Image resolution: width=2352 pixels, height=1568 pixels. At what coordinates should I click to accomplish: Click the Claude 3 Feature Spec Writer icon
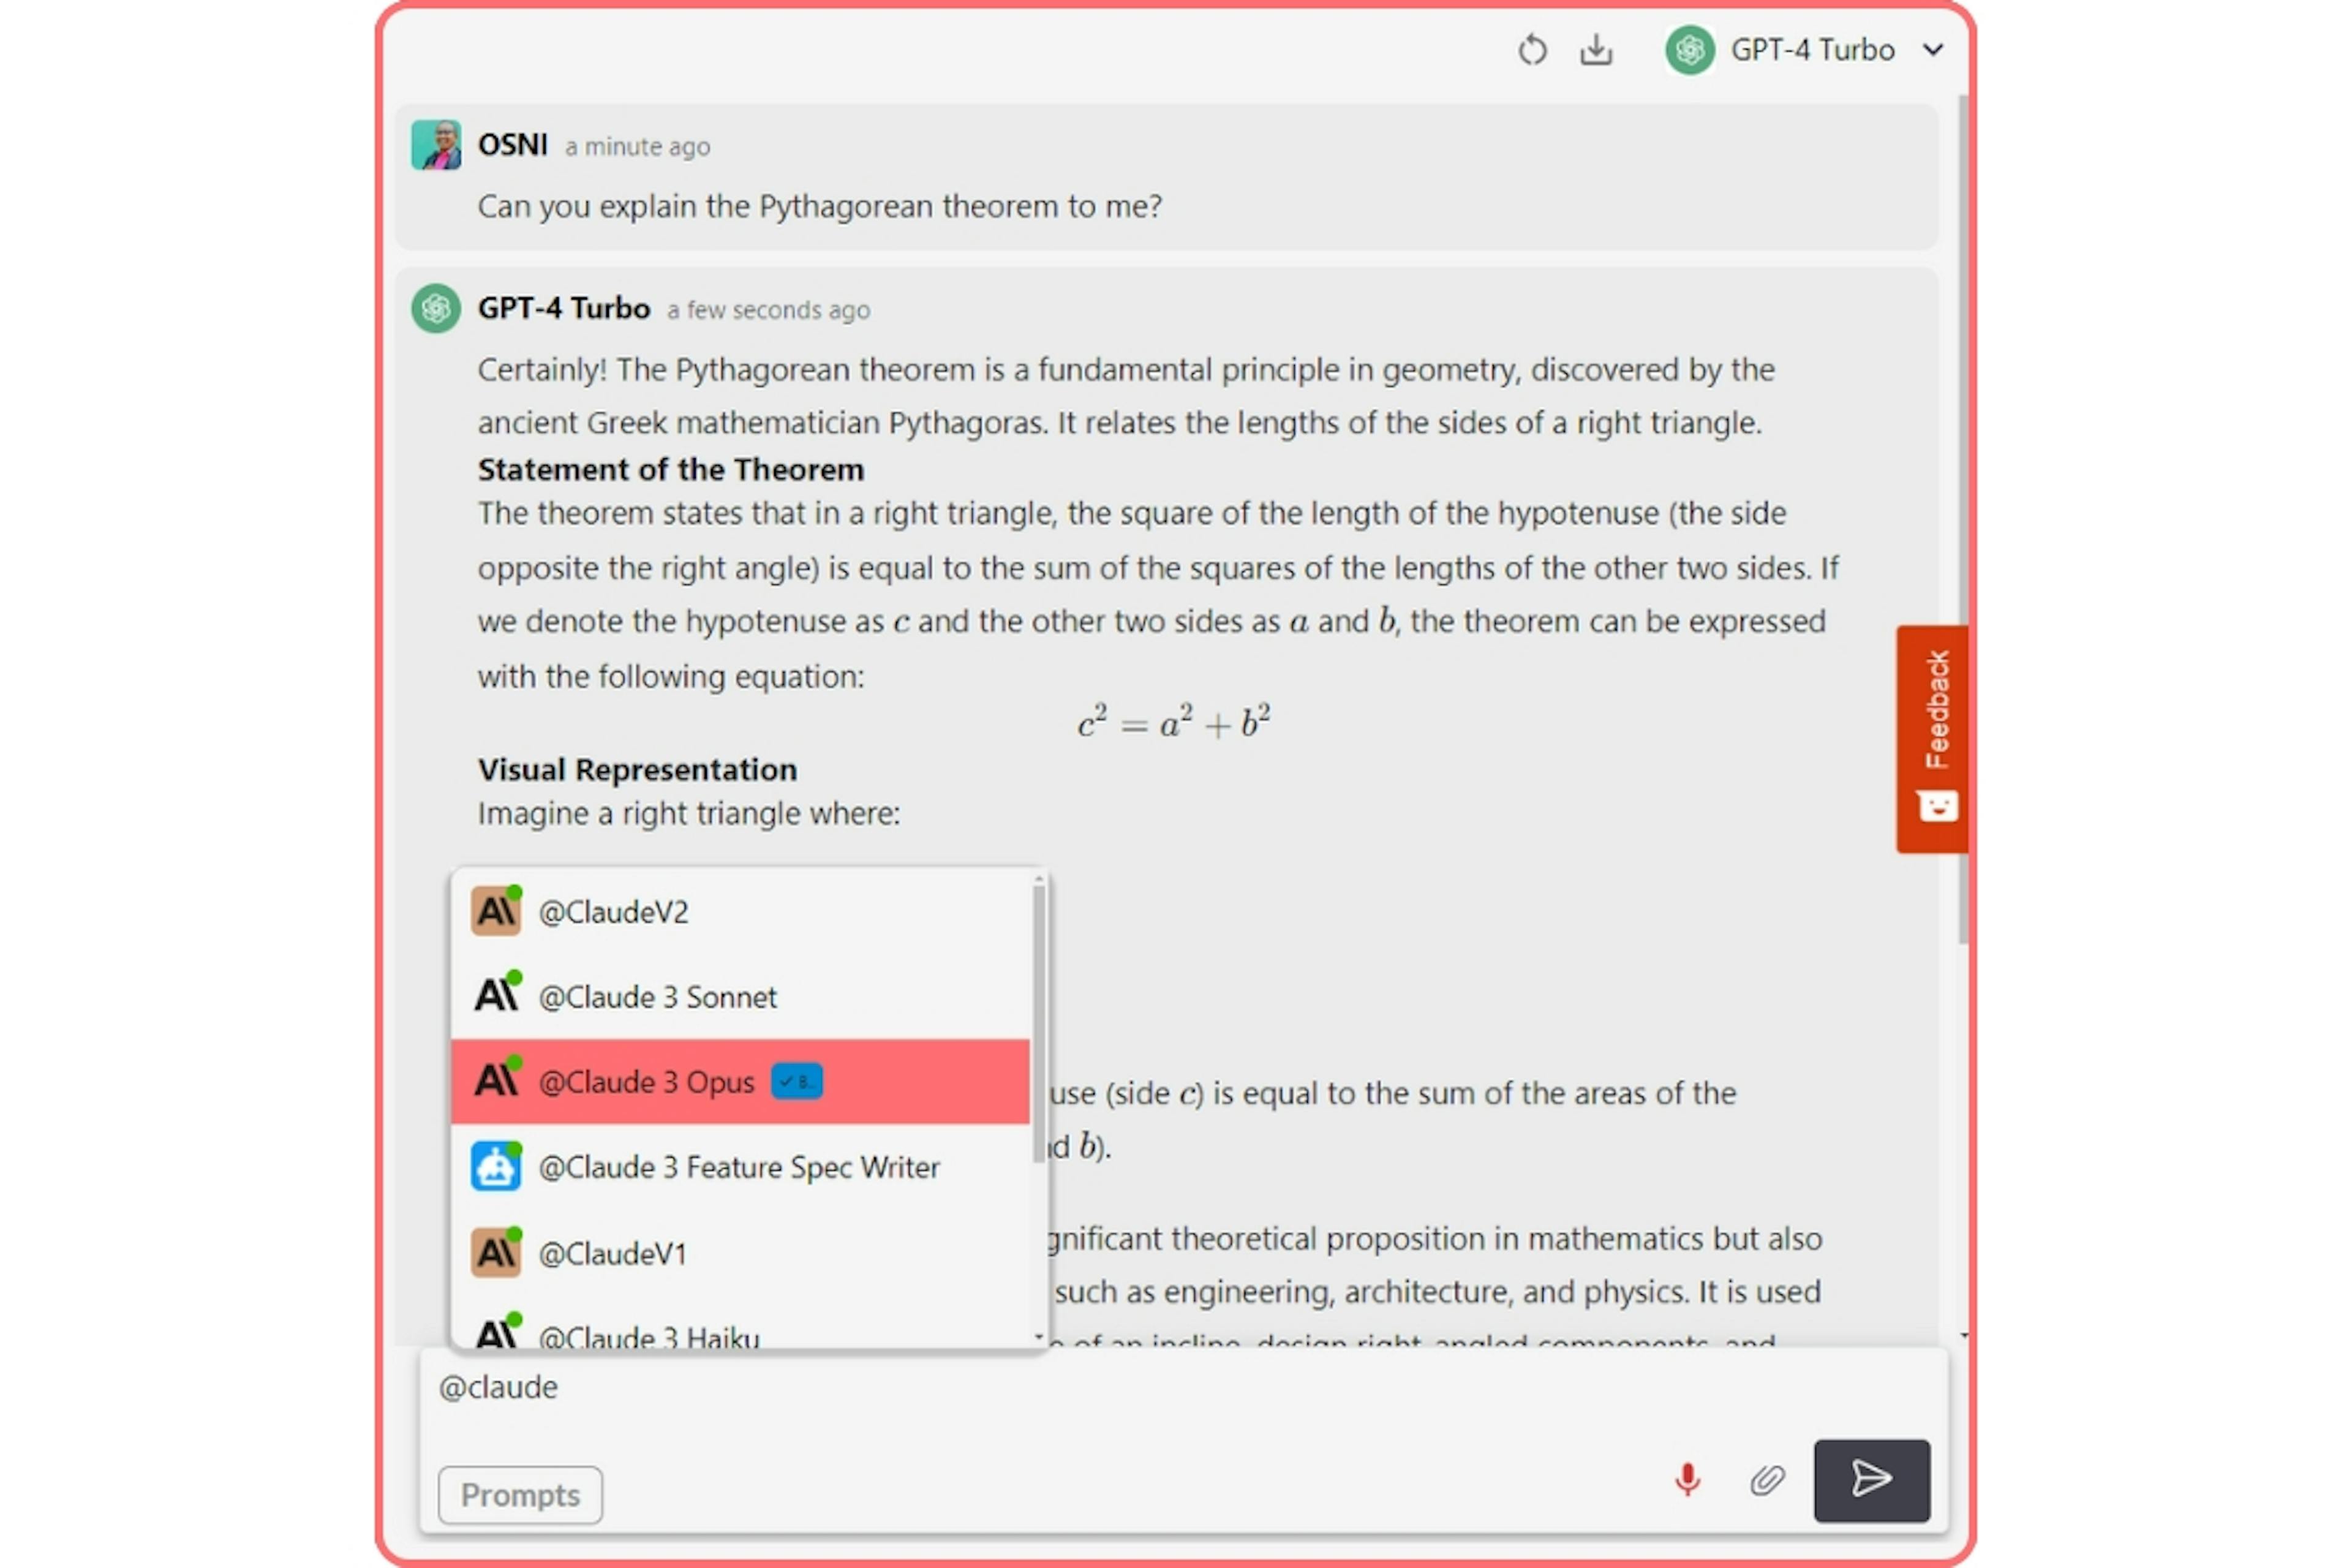pyautogui.click(x=496, y=1166)
